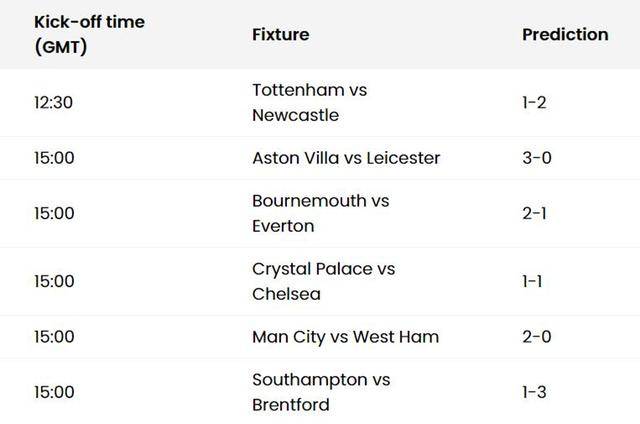Select the Aston Villa vs Leicester fixture
This screenshot has width=640, height=424.
(346, 158)
